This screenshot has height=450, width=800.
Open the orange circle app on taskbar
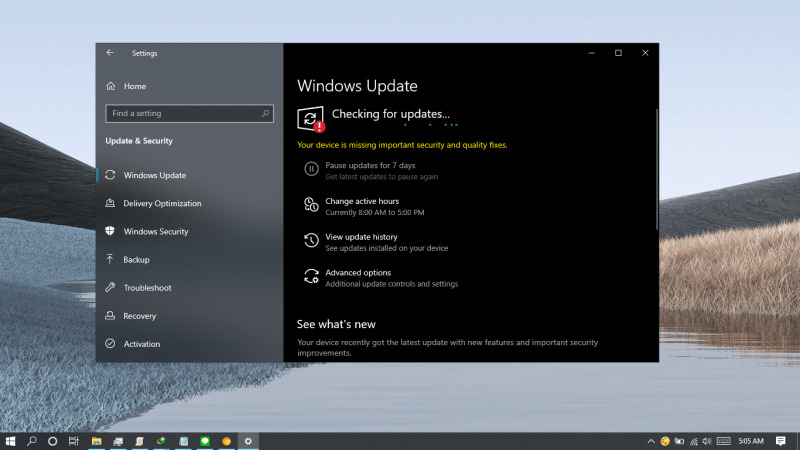[x=227, y=441]
